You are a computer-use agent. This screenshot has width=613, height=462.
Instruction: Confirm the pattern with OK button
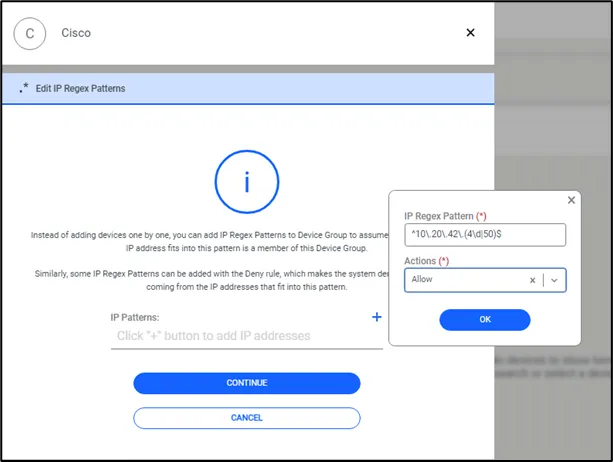point(485,320)
